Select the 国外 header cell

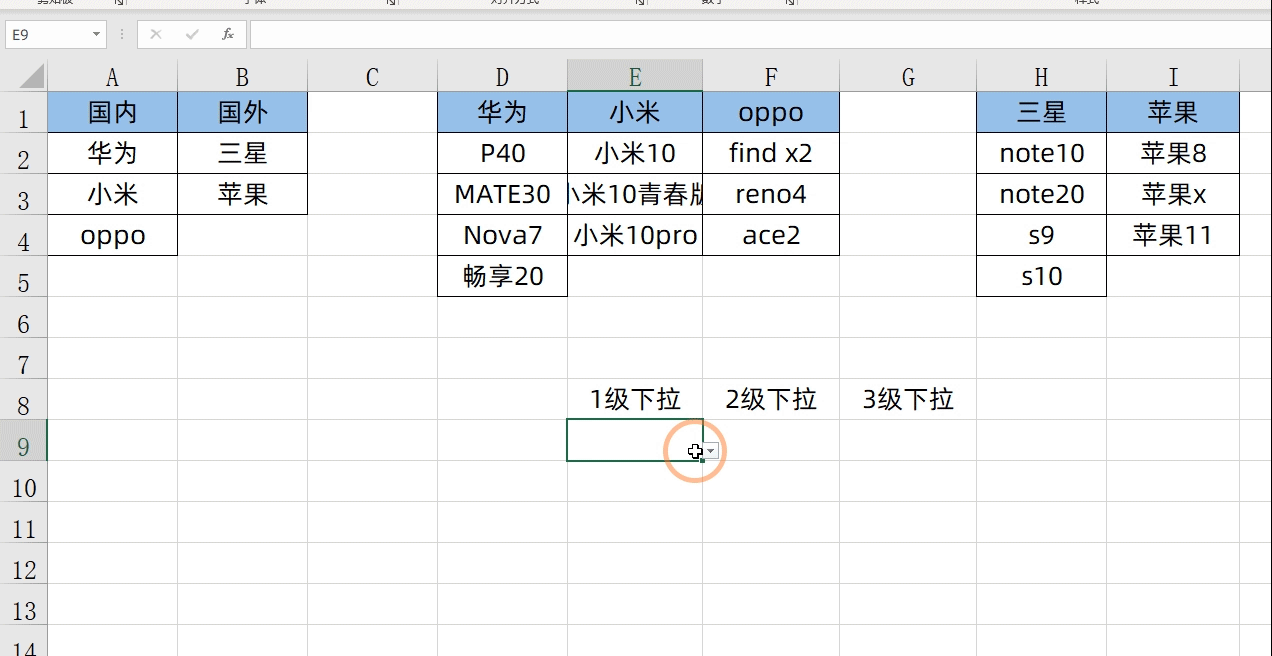coord(242,112)
